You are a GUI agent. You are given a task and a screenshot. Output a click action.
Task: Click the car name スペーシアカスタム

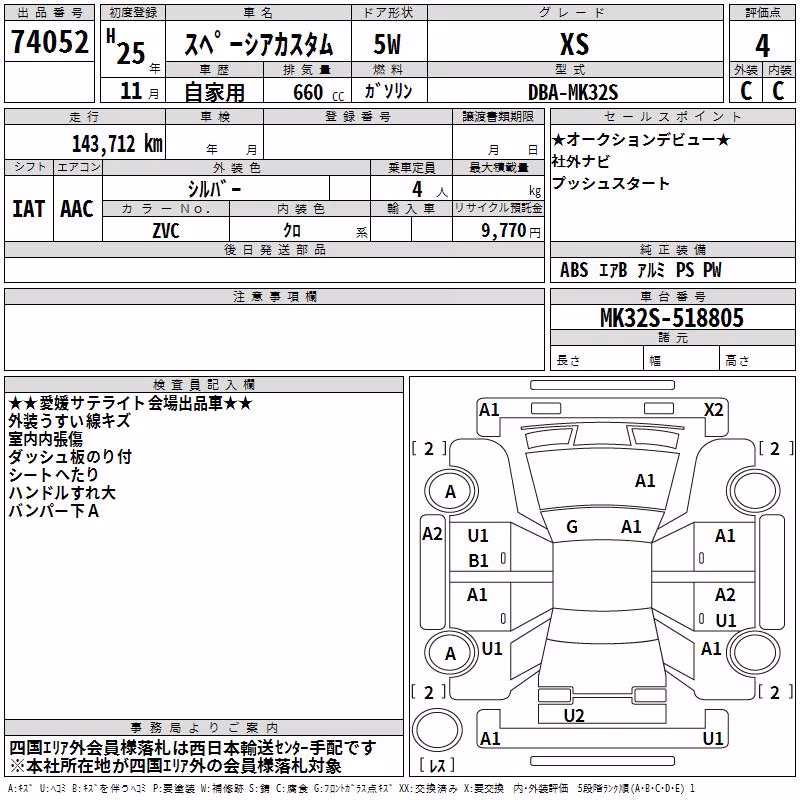[x=259, y=44]
